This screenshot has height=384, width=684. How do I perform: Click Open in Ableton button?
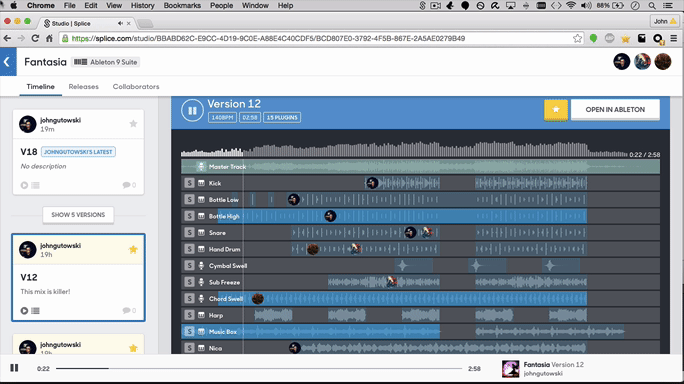click(615, 110)
